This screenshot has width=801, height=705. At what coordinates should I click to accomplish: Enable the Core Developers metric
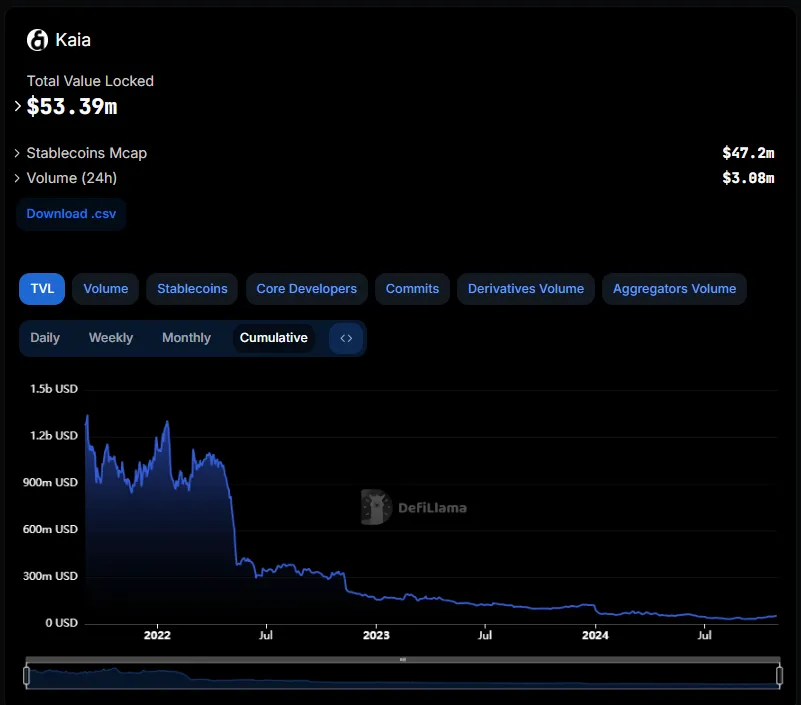[x=306, y=289]
